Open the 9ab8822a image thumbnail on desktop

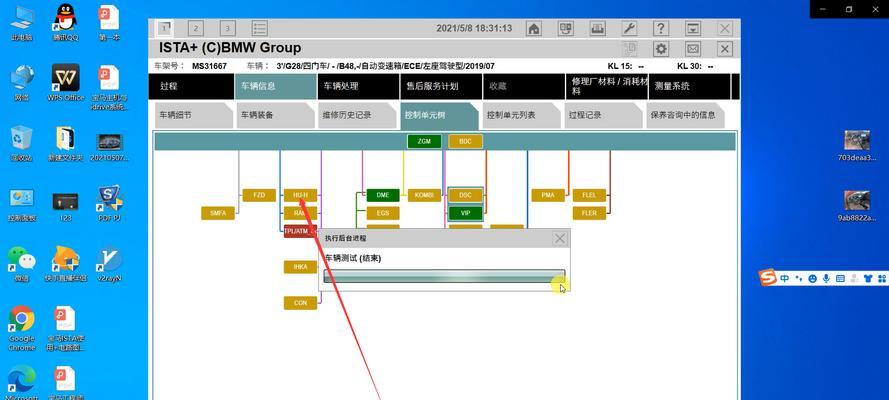[857, 206]
